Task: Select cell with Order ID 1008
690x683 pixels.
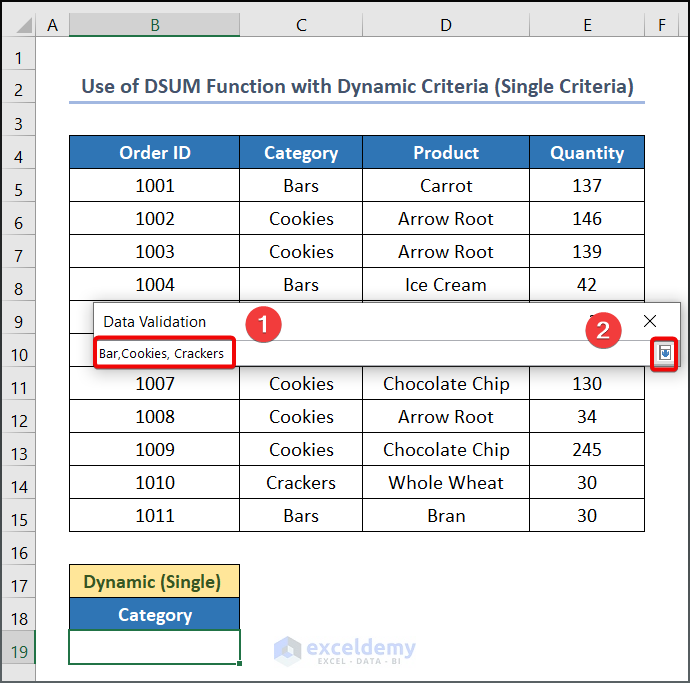Action: (x=154, y=417)
